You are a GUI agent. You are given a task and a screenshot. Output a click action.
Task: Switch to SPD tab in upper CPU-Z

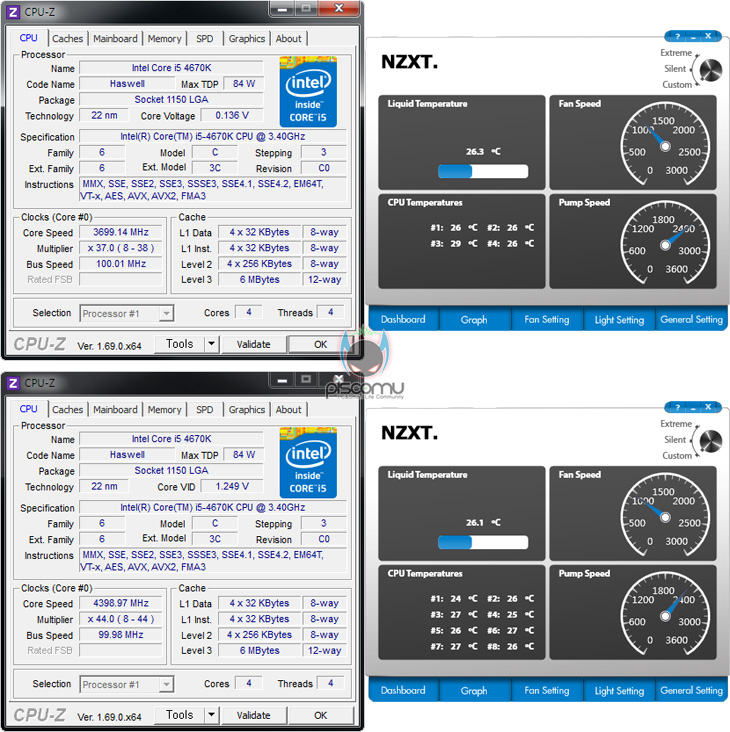204,39
